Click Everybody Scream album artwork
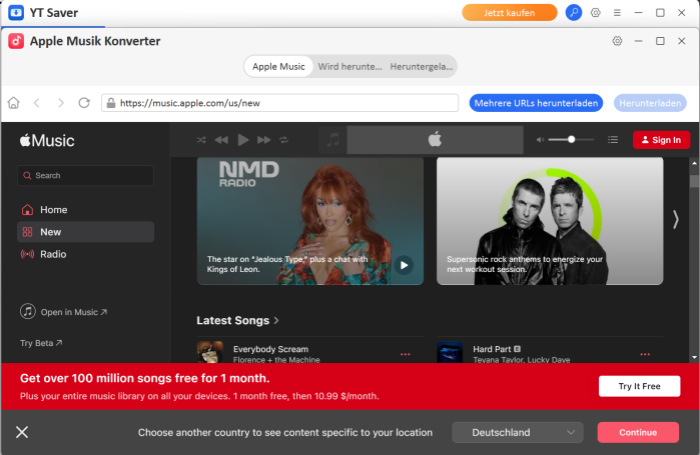Screen dimensions: 700x455 [210, 352]
